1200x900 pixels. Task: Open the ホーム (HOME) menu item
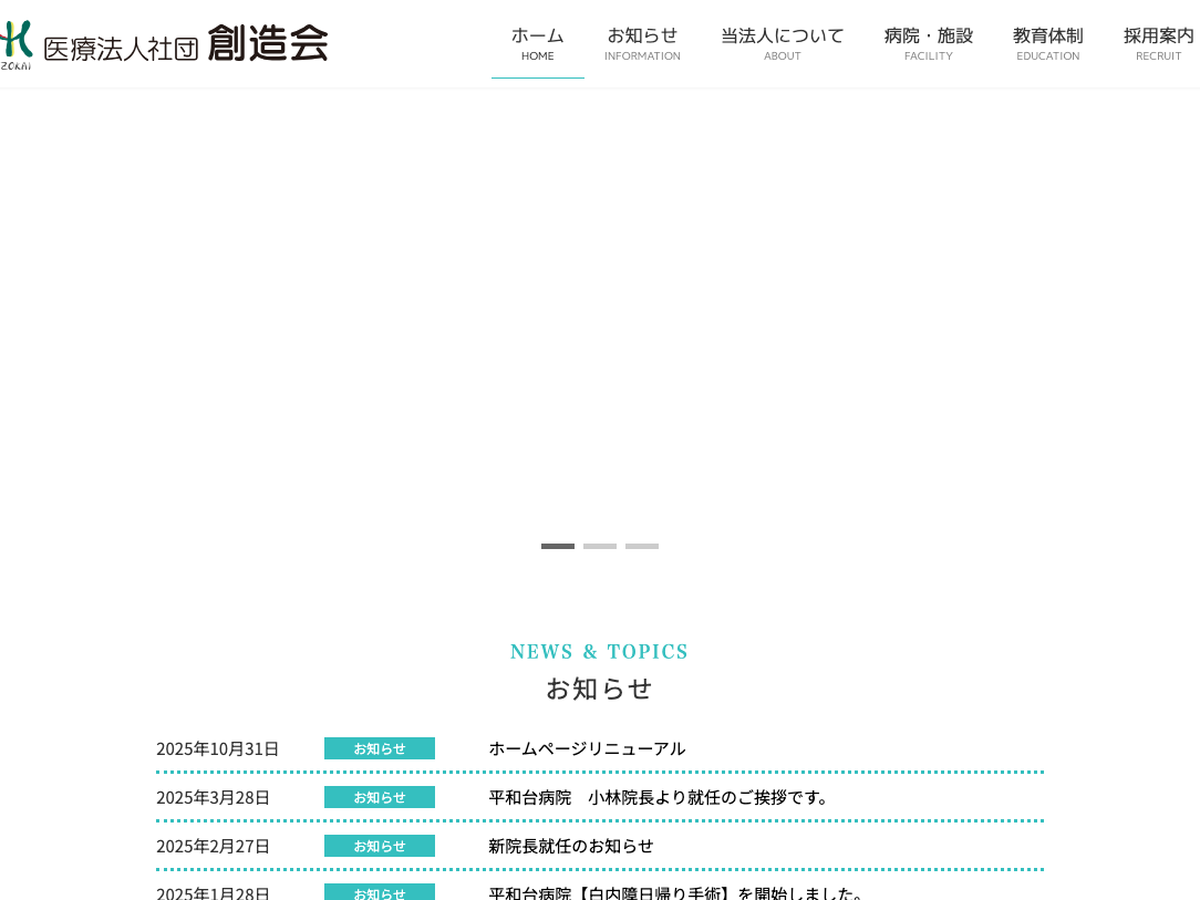(537, 43)
